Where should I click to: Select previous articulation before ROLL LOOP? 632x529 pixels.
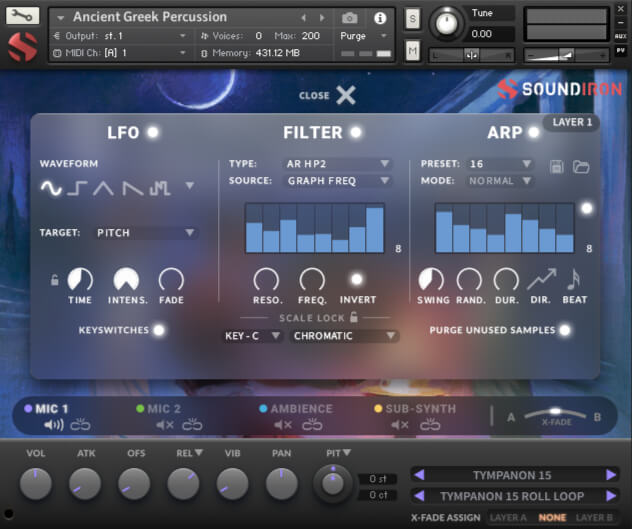(419, 495)
